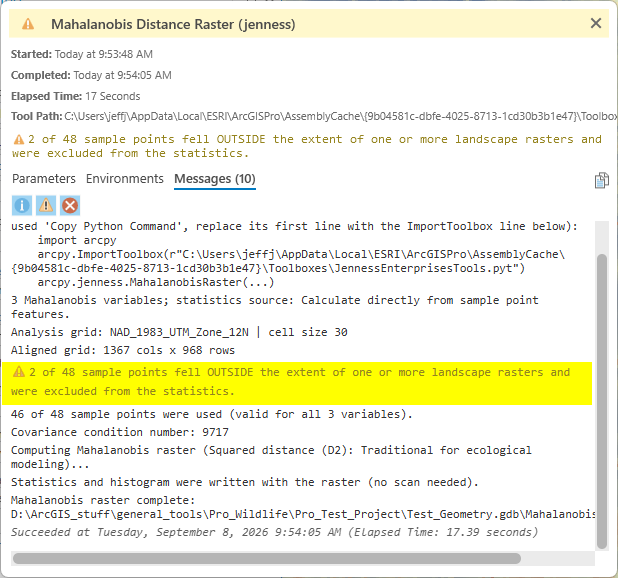Close the Mahalanobis Distance Raster message window
The width and height of the screenshot is (618, 578).
click(x=596, y=23)
